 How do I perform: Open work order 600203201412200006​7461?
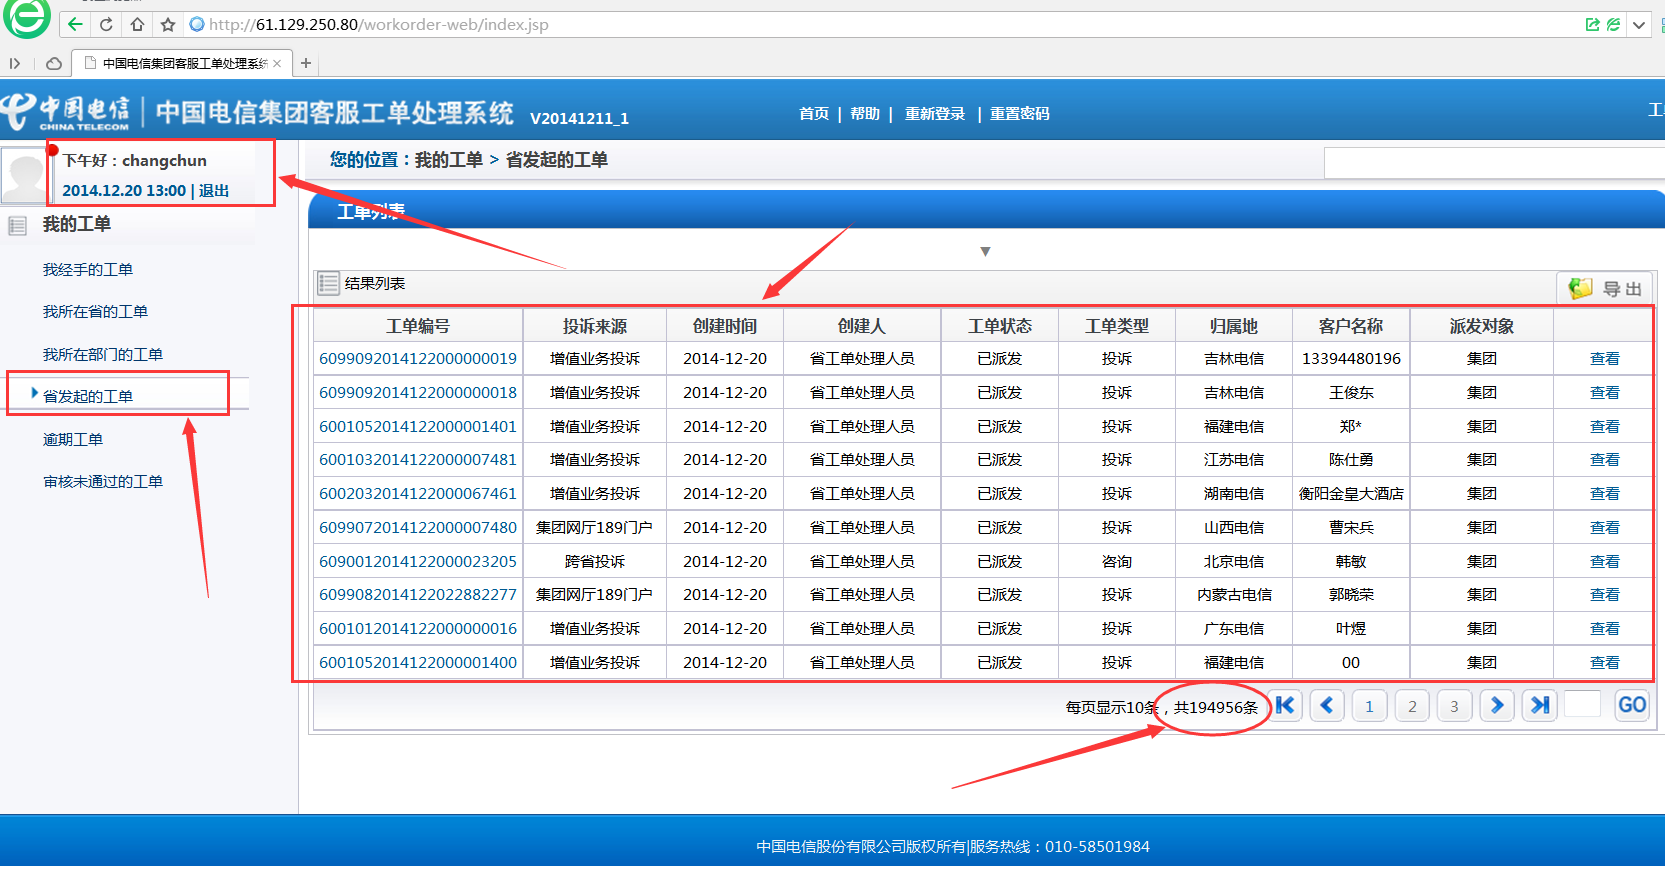click(418, 493)
